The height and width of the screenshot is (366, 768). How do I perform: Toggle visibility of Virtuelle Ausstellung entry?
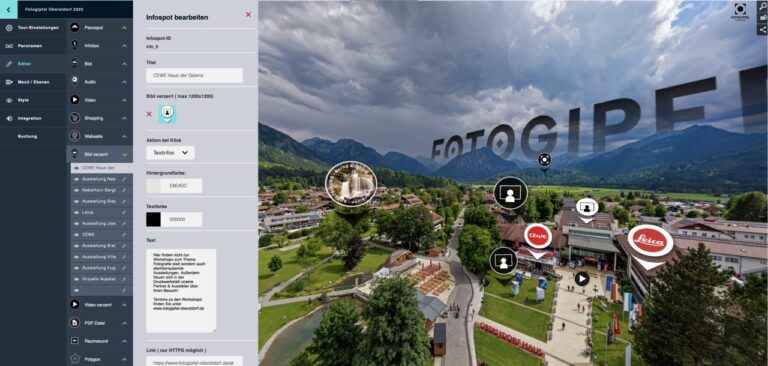pyautogui.click(x=76, y=279)
